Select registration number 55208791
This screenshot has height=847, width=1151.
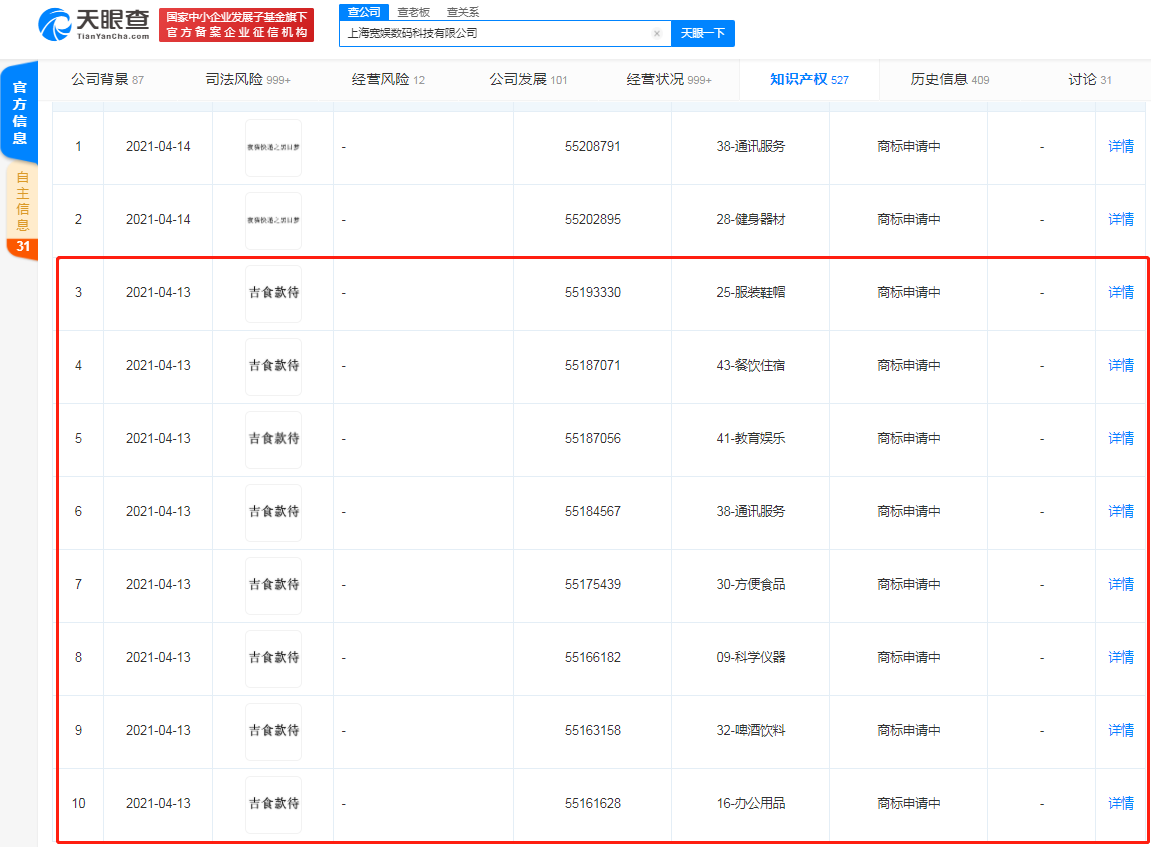point(592,147)
